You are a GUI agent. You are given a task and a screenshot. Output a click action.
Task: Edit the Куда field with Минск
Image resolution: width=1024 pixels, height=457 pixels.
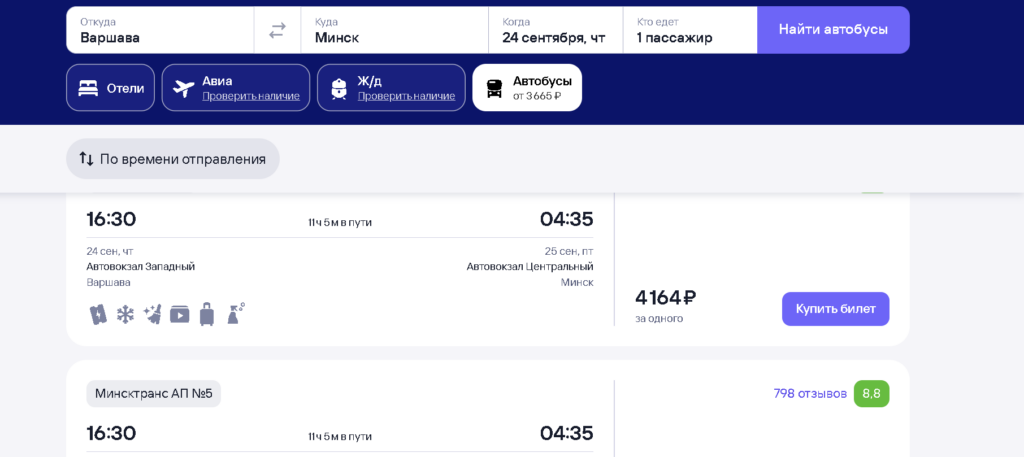coord(394,30)
